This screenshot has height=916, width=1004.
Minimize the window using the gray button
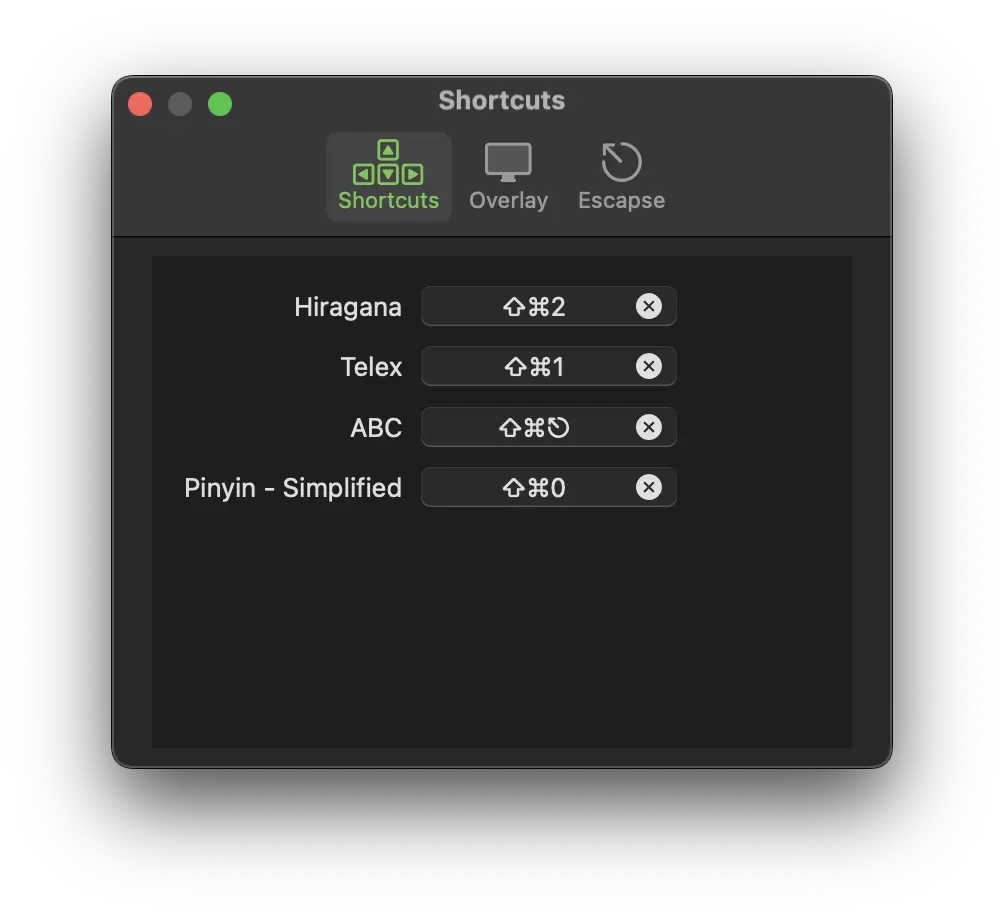pos(180,104)
